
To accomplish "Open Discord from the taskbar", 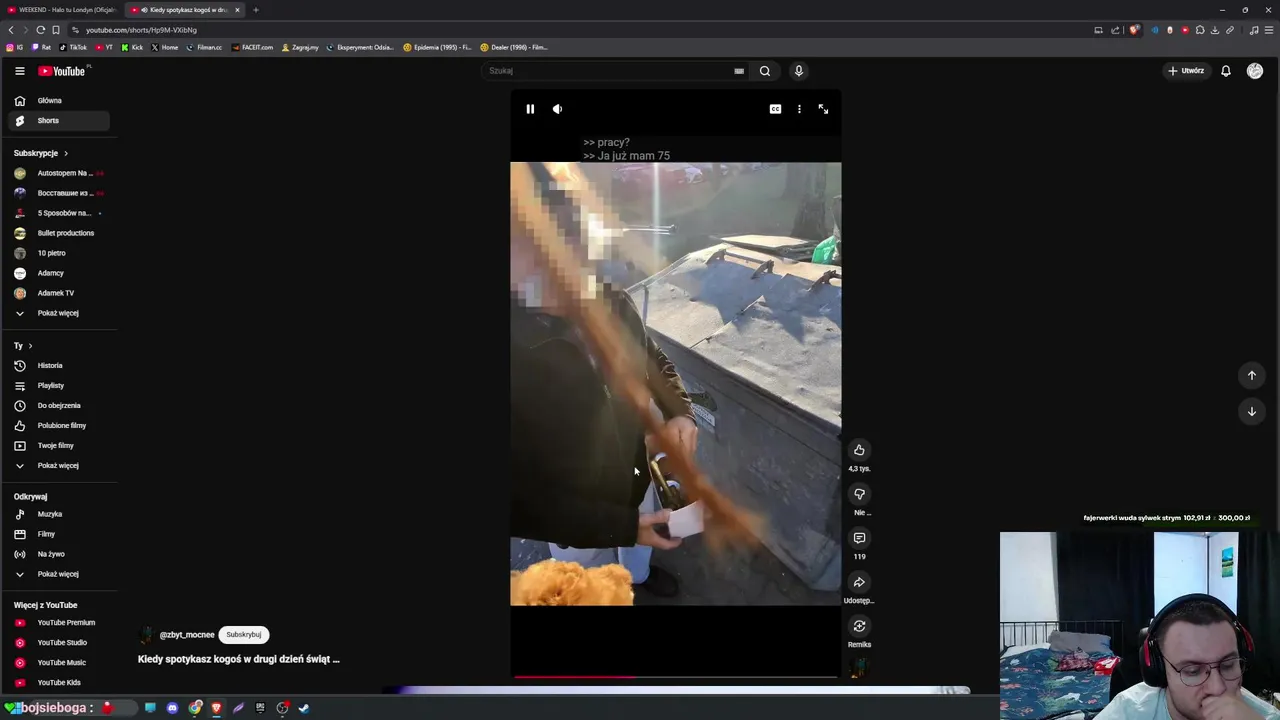I will pos(172,708).
